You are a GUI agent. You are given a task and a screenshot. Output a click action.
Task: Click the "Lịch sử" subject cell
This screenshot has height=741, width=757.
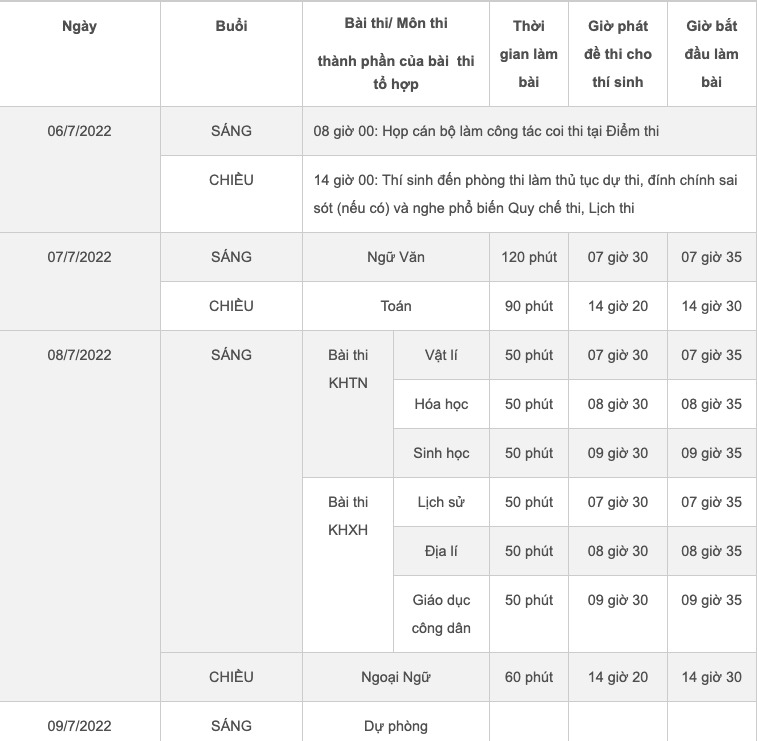[x=441, y=502]
